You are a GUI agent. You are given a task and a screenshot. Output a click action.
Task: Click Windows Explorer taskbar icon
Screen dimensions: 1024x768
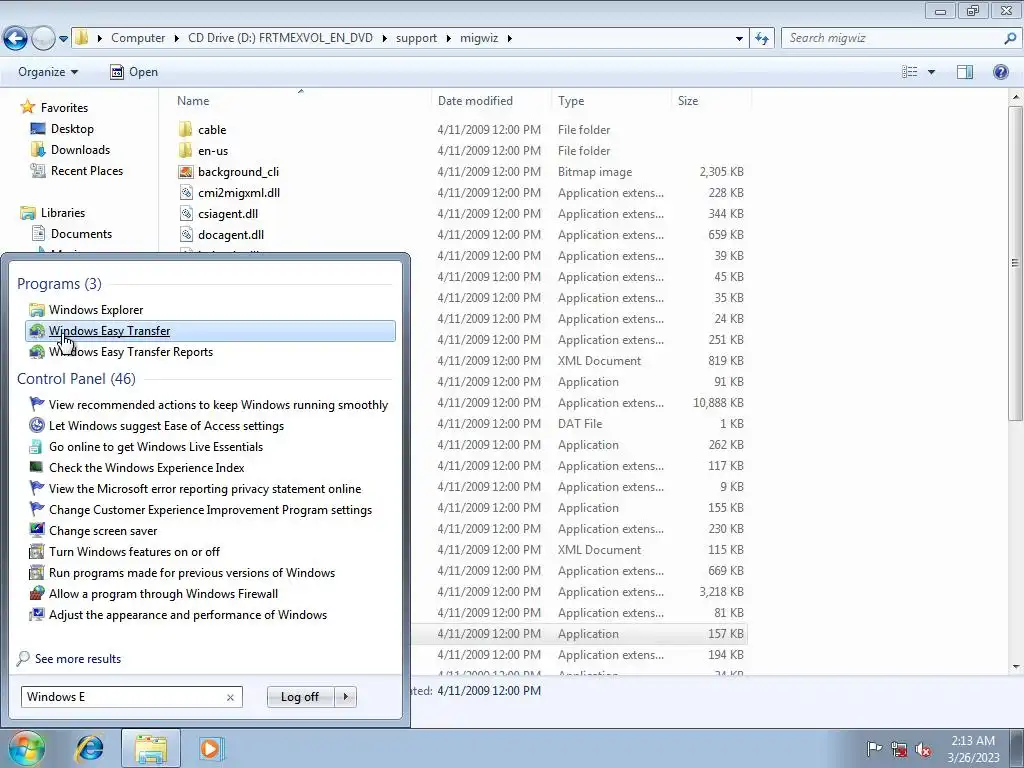coord(151,748)
